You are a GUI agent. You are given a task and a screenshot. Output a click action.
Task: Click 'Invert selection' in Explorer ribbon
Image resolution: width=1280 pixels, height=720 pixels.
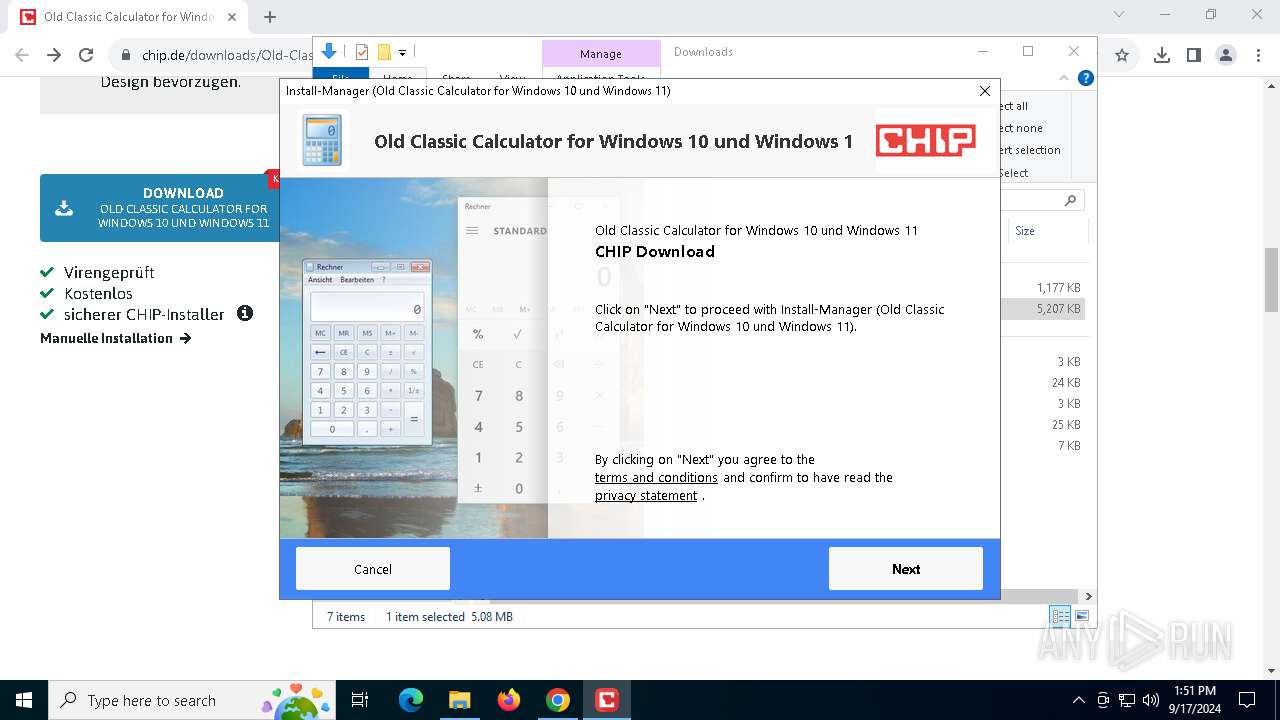click(x=1029, y=150)
